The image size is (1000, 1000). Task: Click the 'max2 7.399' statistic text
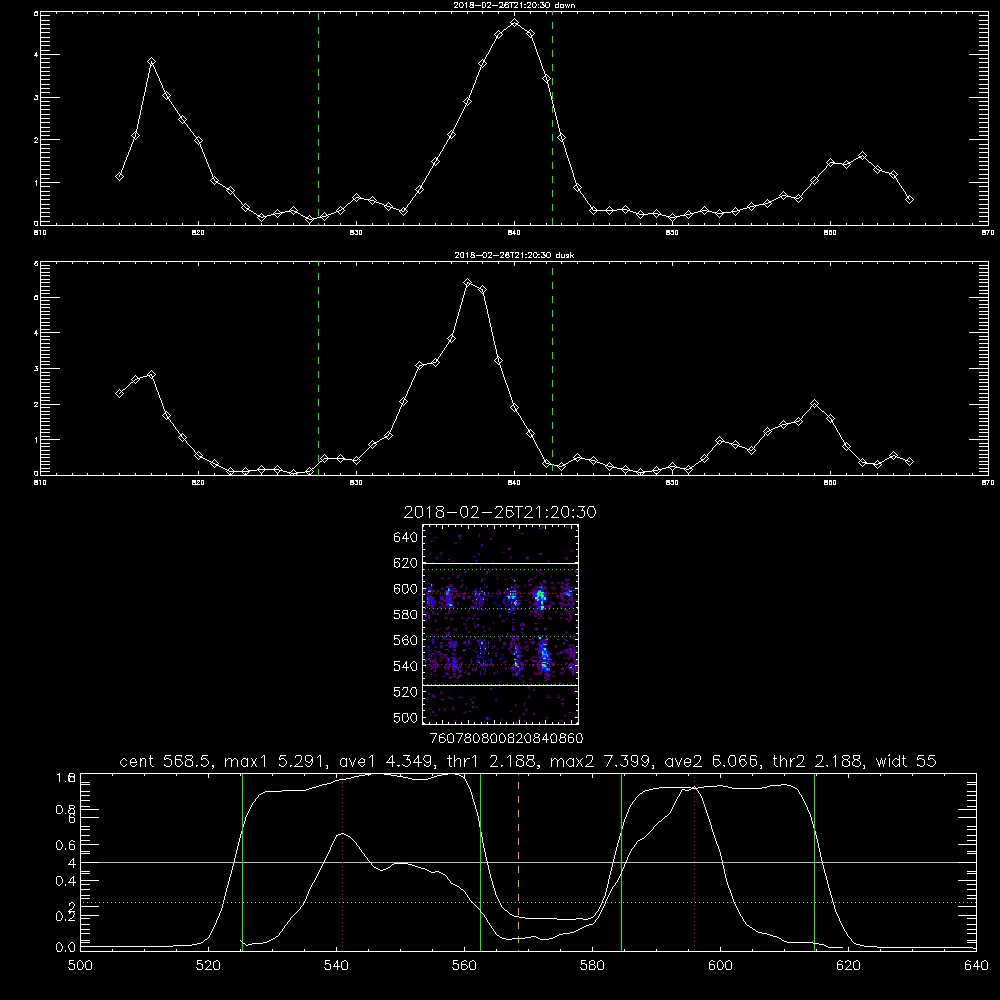(600, 761)
